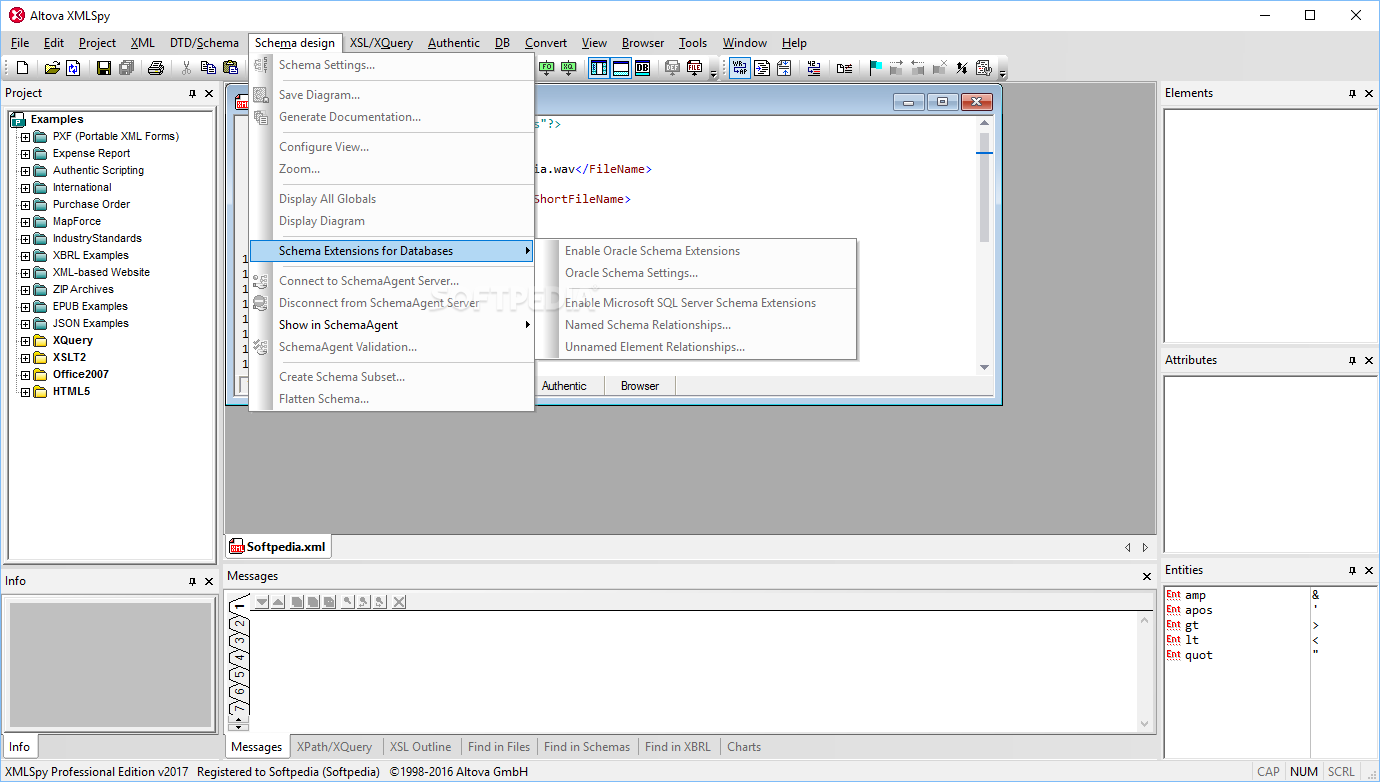This screenshot has height=782, width=1380.
Task: Click the green FO transformation icon
Action: tap(546, 67)
